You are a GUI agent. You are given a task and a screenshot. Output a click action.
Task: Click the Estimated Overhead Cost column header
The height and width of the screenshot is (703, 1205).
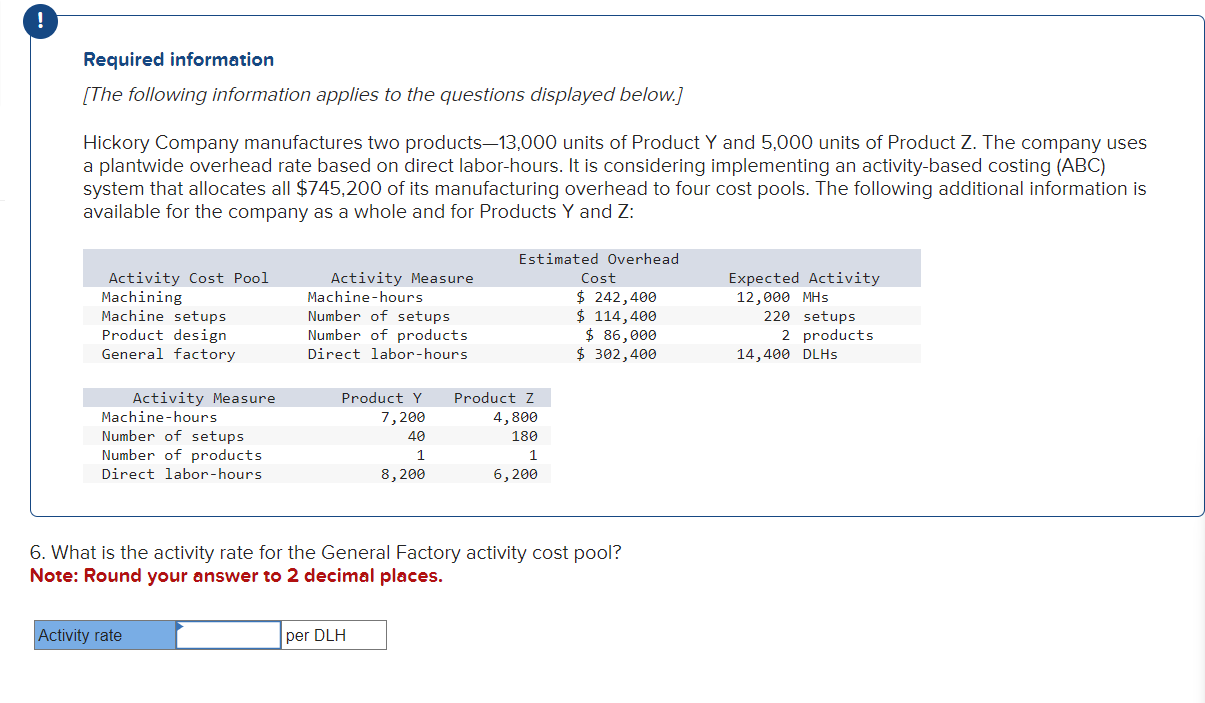point(598,268)
